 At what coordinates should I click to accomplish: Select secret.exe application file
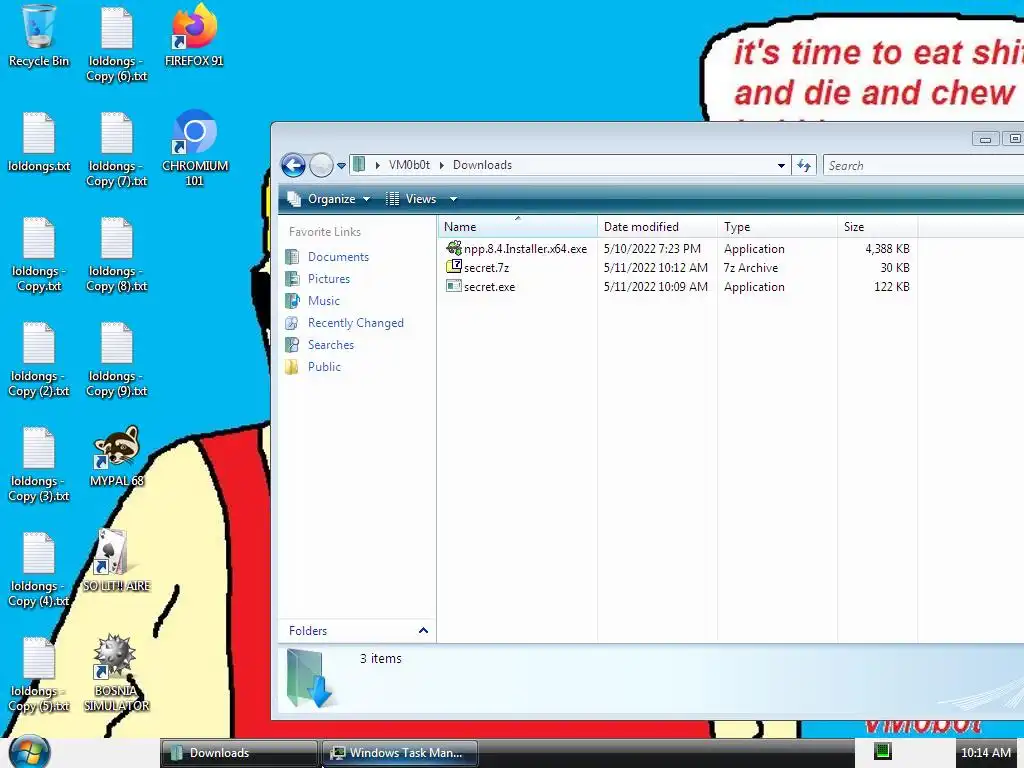pyautogui.click(x=481, y=287)
